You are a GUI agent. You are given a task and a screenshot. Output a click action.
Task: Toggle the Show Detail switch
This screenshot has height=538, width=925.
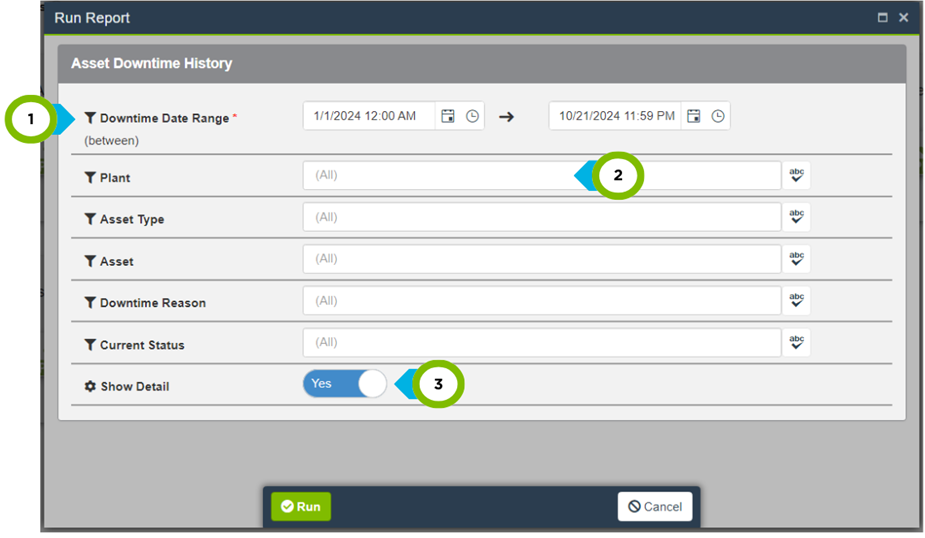[345, 384]
